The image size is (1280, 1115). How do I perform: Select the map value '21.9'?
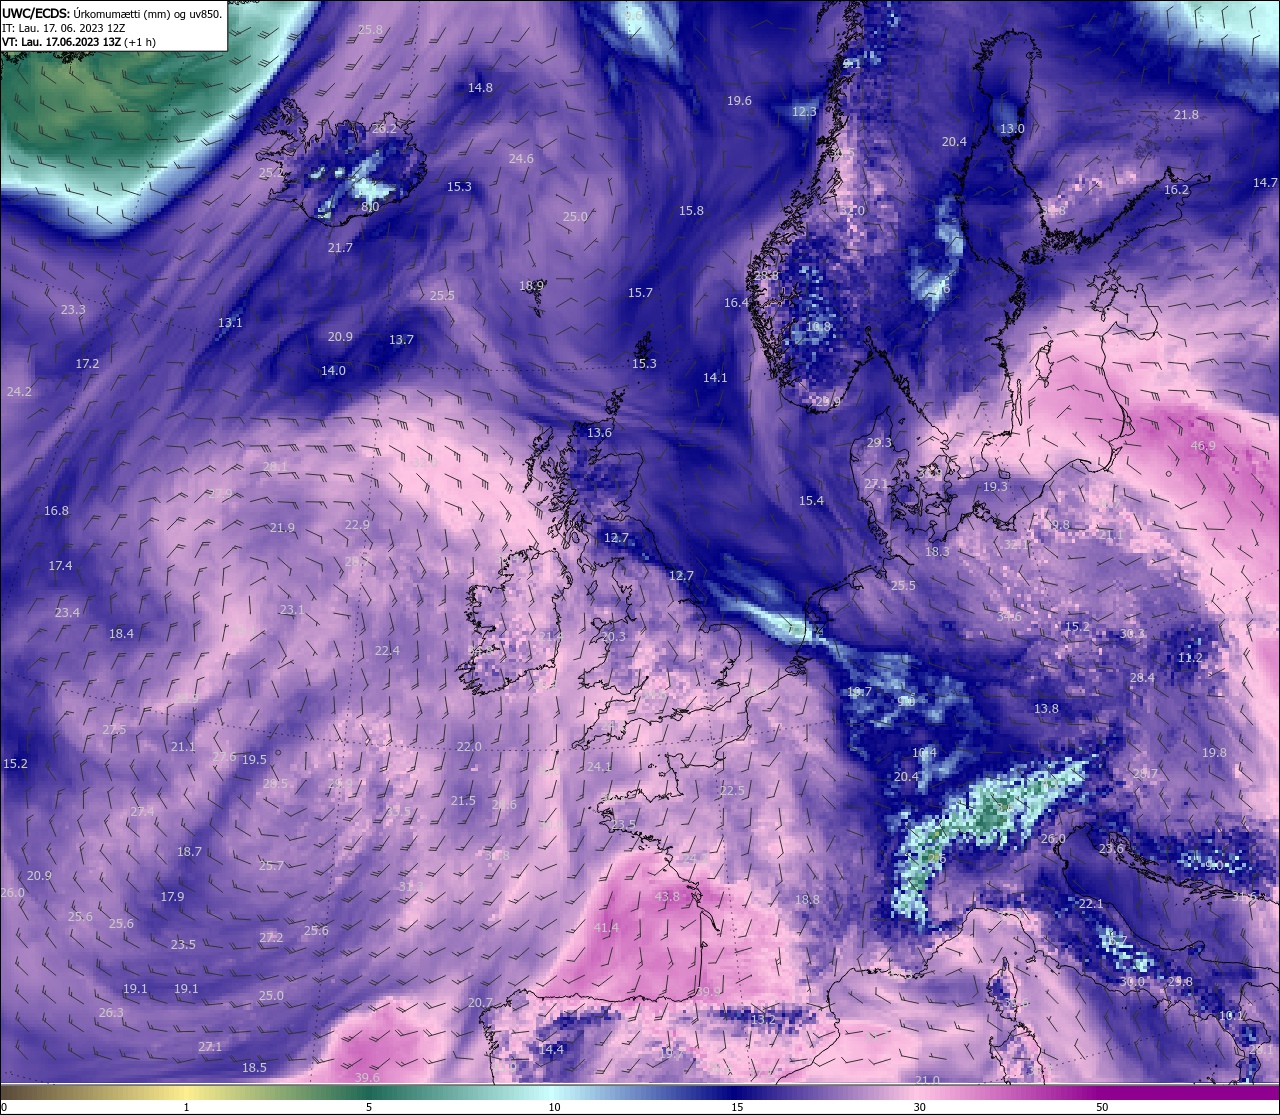(x=282, y=528)
